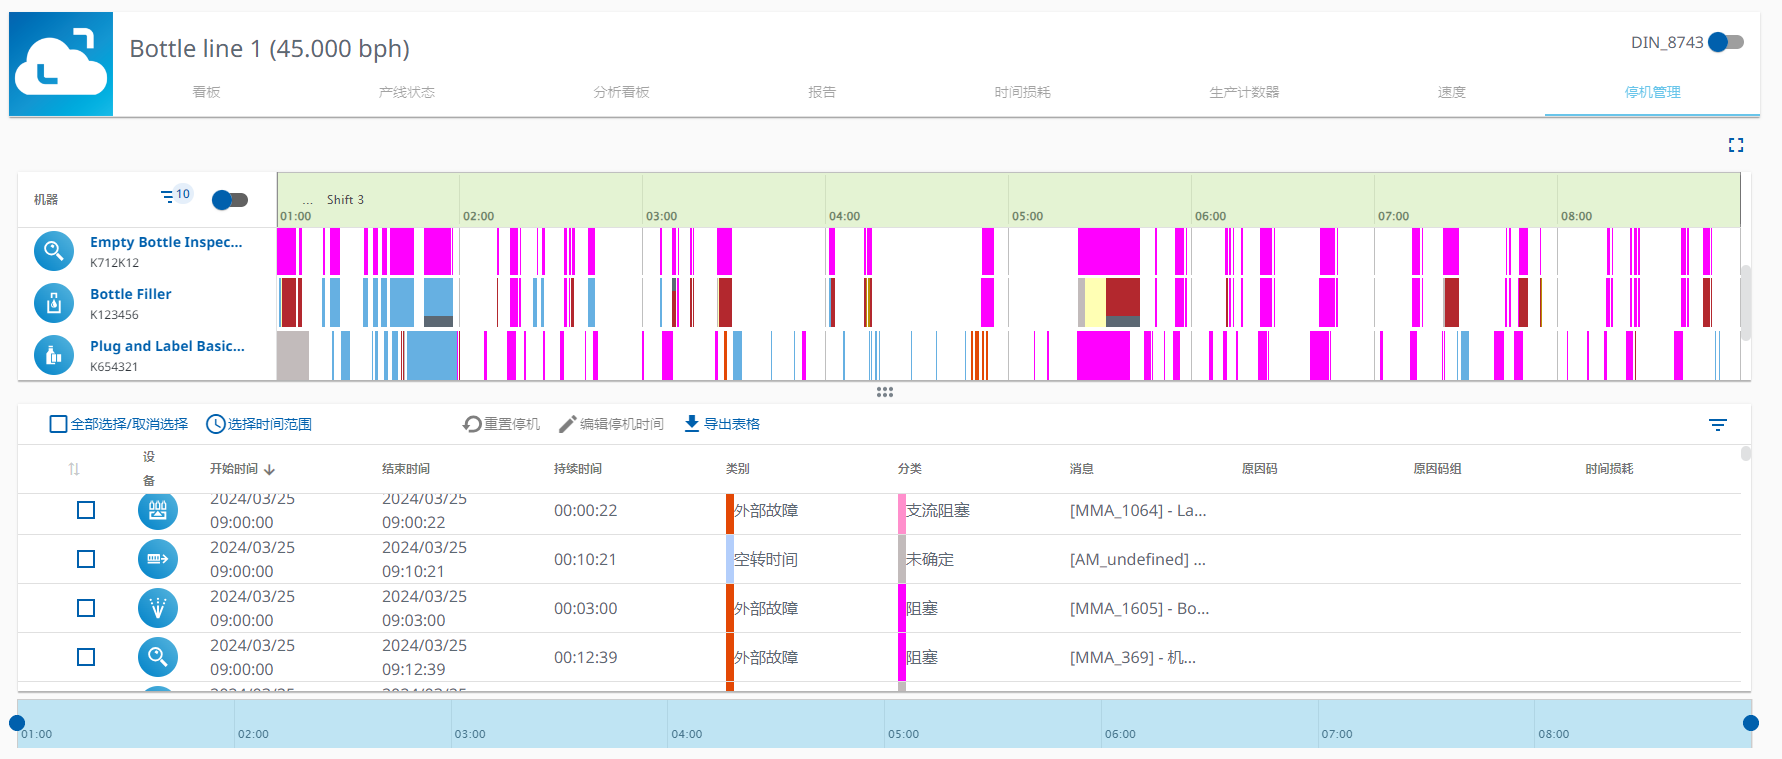This screenshot has width=1782, height=759.
Task: Click the cloud logo icon
Action: tap(61, 64)
